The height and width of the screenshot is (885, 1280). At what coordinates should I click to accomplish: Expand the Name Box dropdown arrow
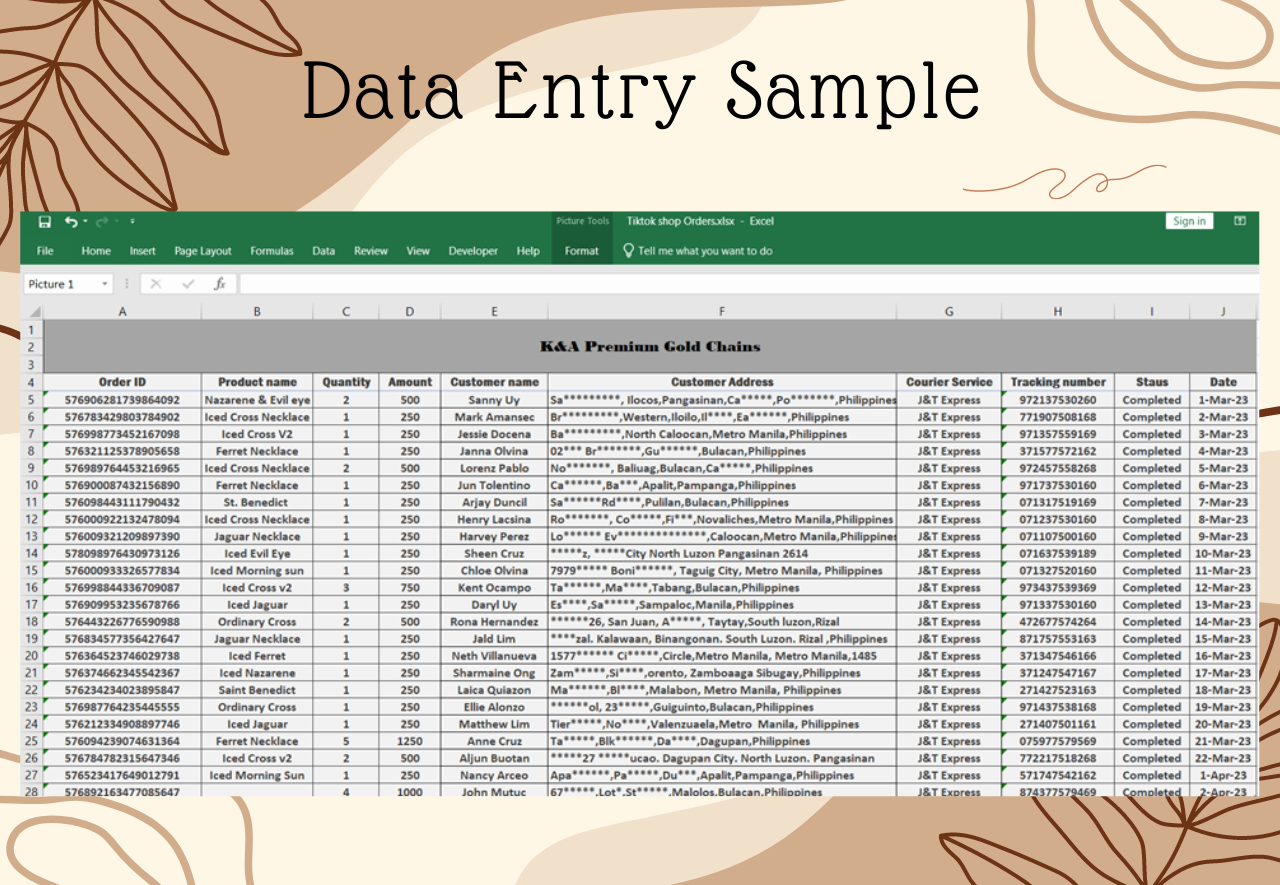tap(105, 284)
